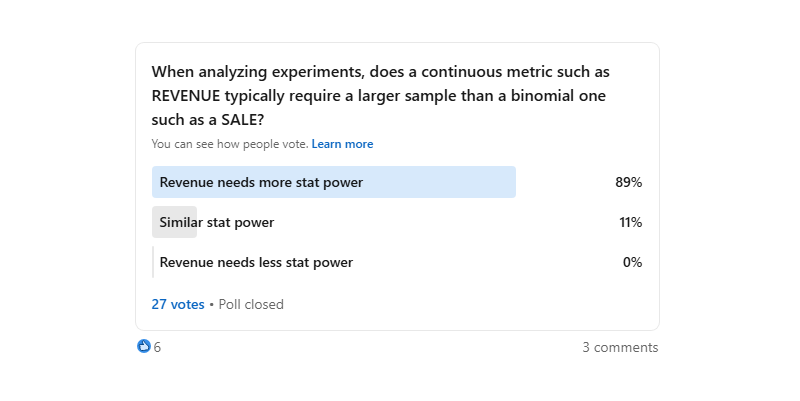The image size is (800, 401).
Task: Open the 3 comments link
Action: 620,348
